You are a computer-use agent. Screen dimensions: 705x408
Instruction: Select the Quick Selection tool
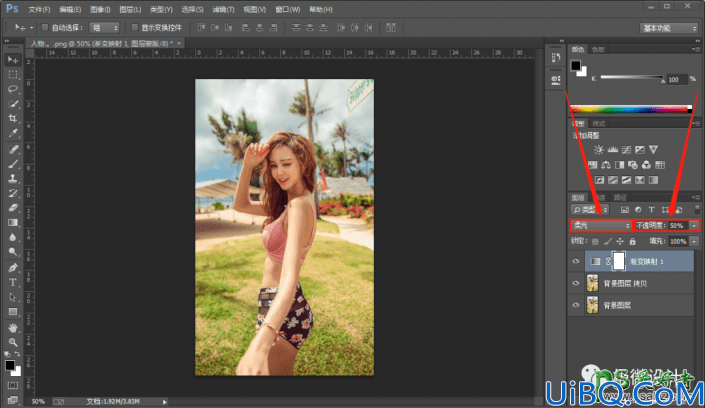(13, 104)
